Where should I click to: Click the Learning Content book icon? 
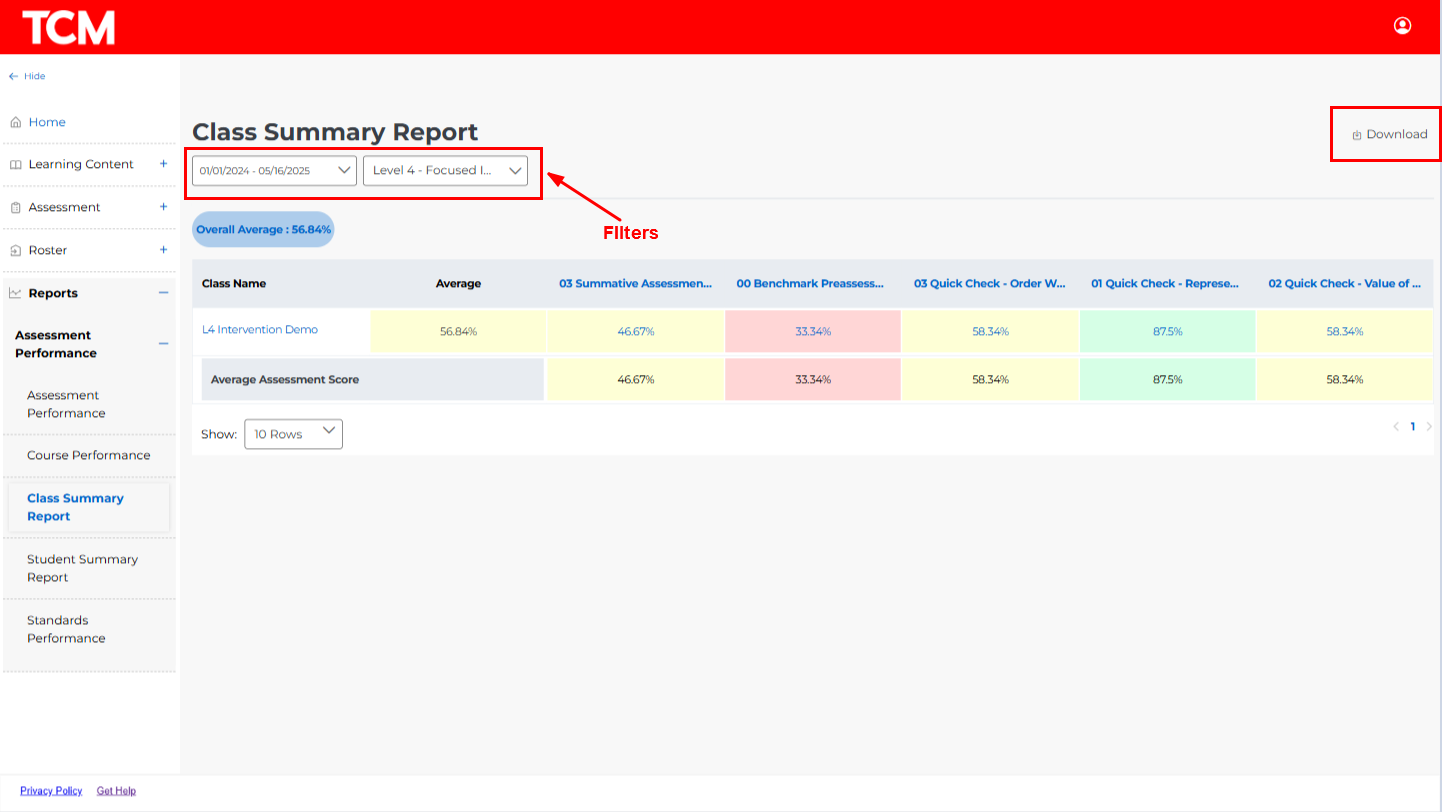[15, 165]
